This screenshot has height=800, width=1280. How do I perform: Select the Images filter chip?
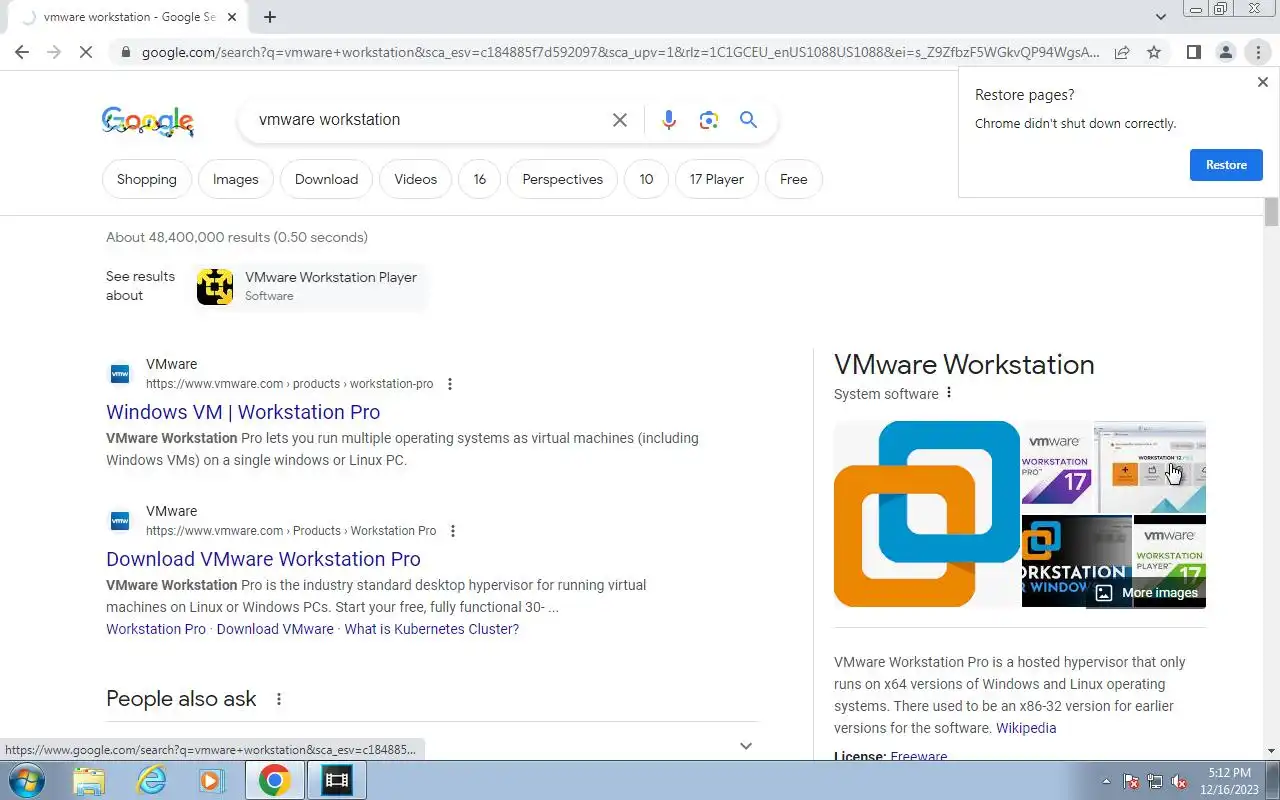click(236, 179)
